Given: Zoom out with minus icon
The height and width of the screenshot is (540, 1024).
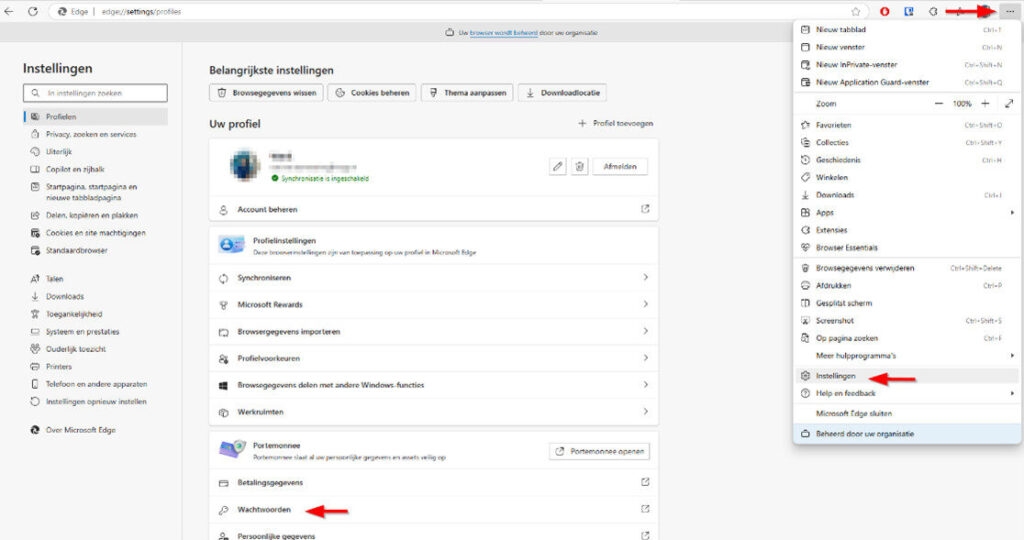Looking at the screenshot, I should (x=938, y=103).
